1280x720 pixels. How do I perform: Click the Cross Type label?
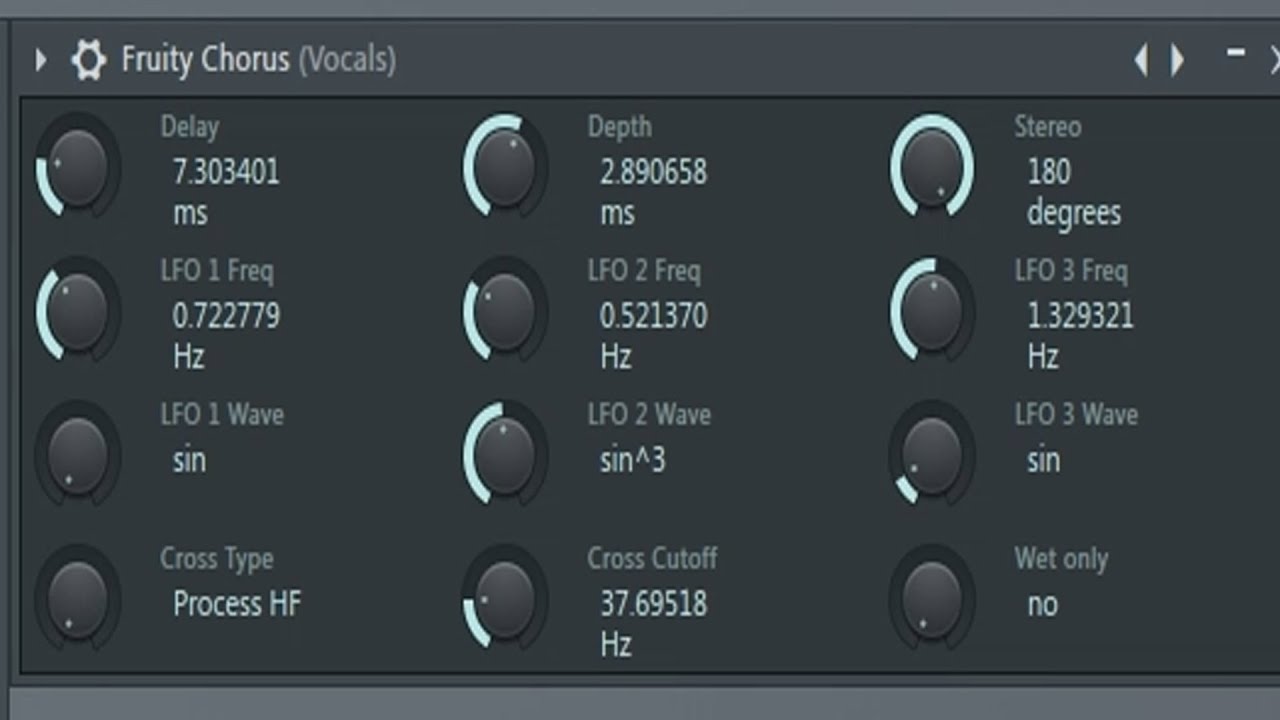tap(216, 559)
